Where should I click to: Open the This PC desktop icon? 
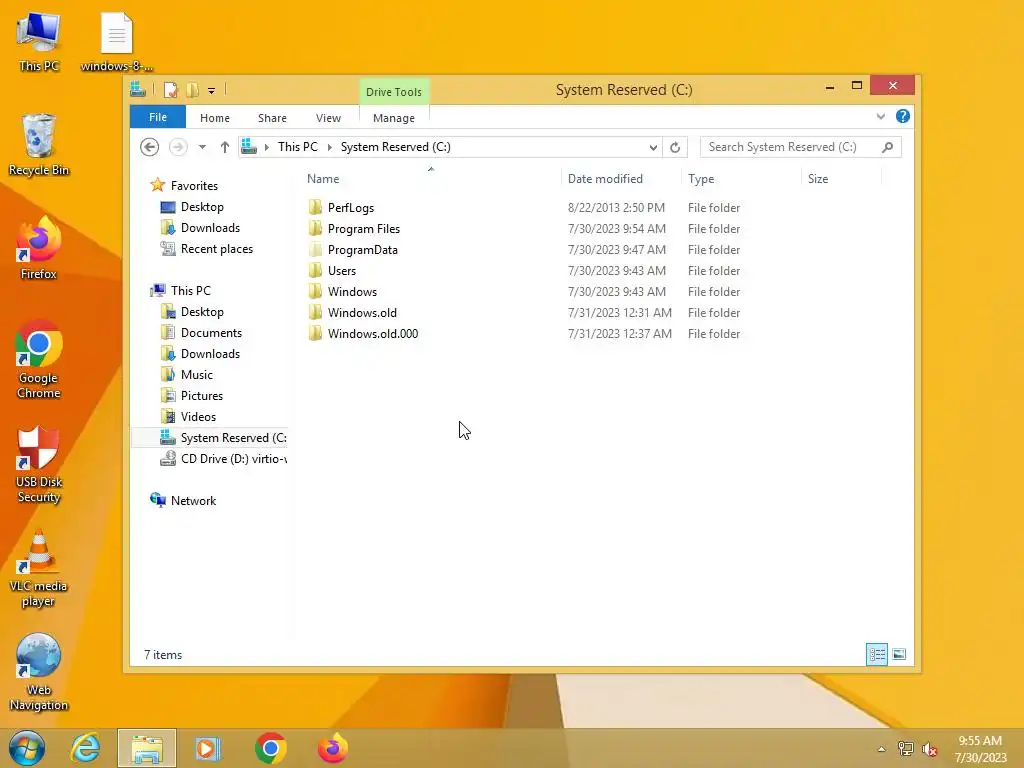point(39,40)
